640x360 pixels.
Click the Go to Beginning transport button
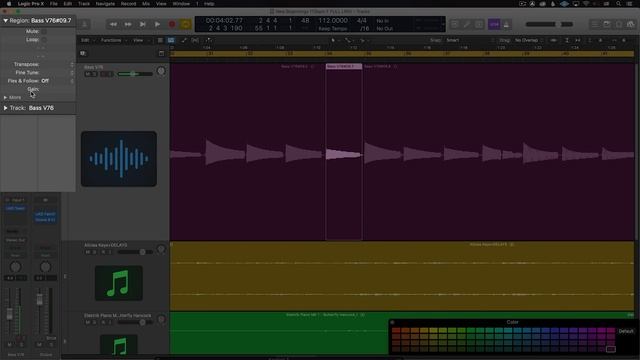[x=142, y=24]
